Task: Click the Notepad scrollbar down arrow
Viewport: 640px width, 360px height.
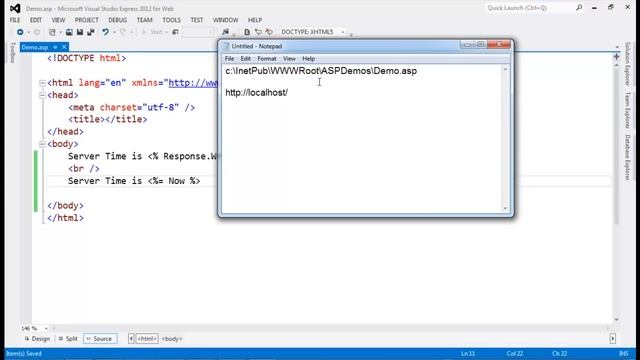Action: coord(505,208)
